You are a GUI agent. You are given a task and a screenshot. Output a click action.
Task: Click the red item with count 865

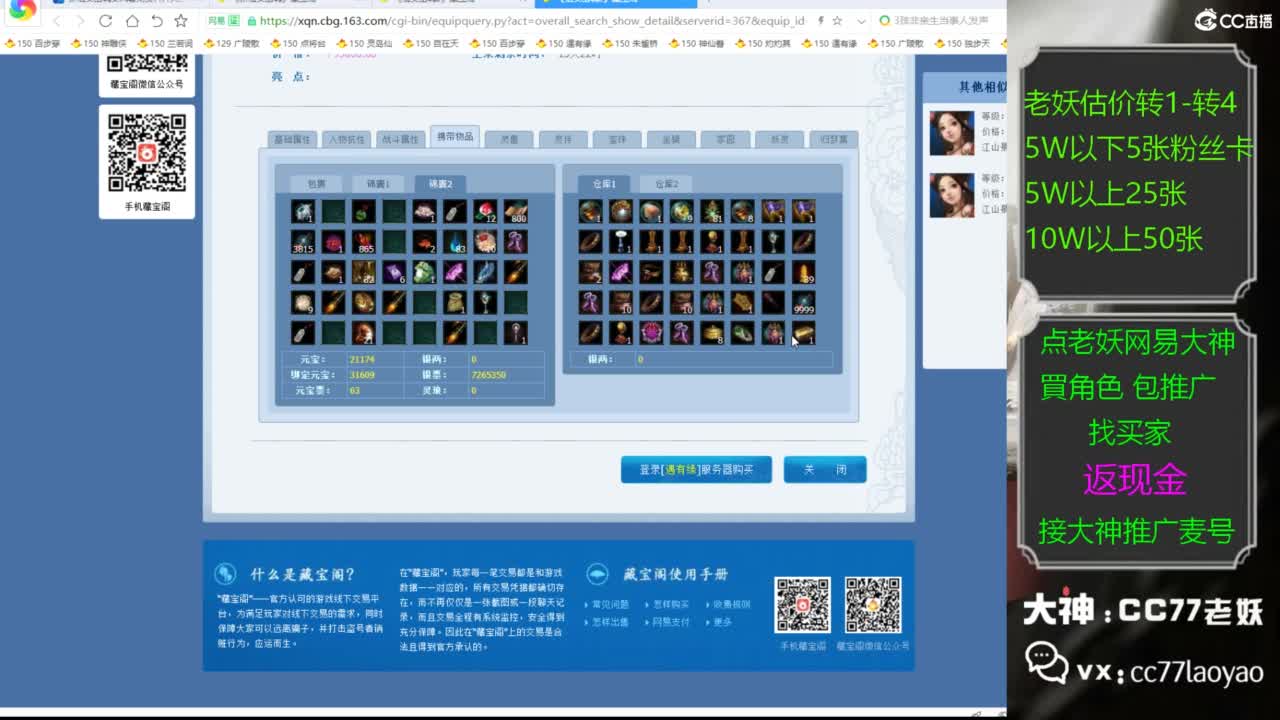(363, 241)
